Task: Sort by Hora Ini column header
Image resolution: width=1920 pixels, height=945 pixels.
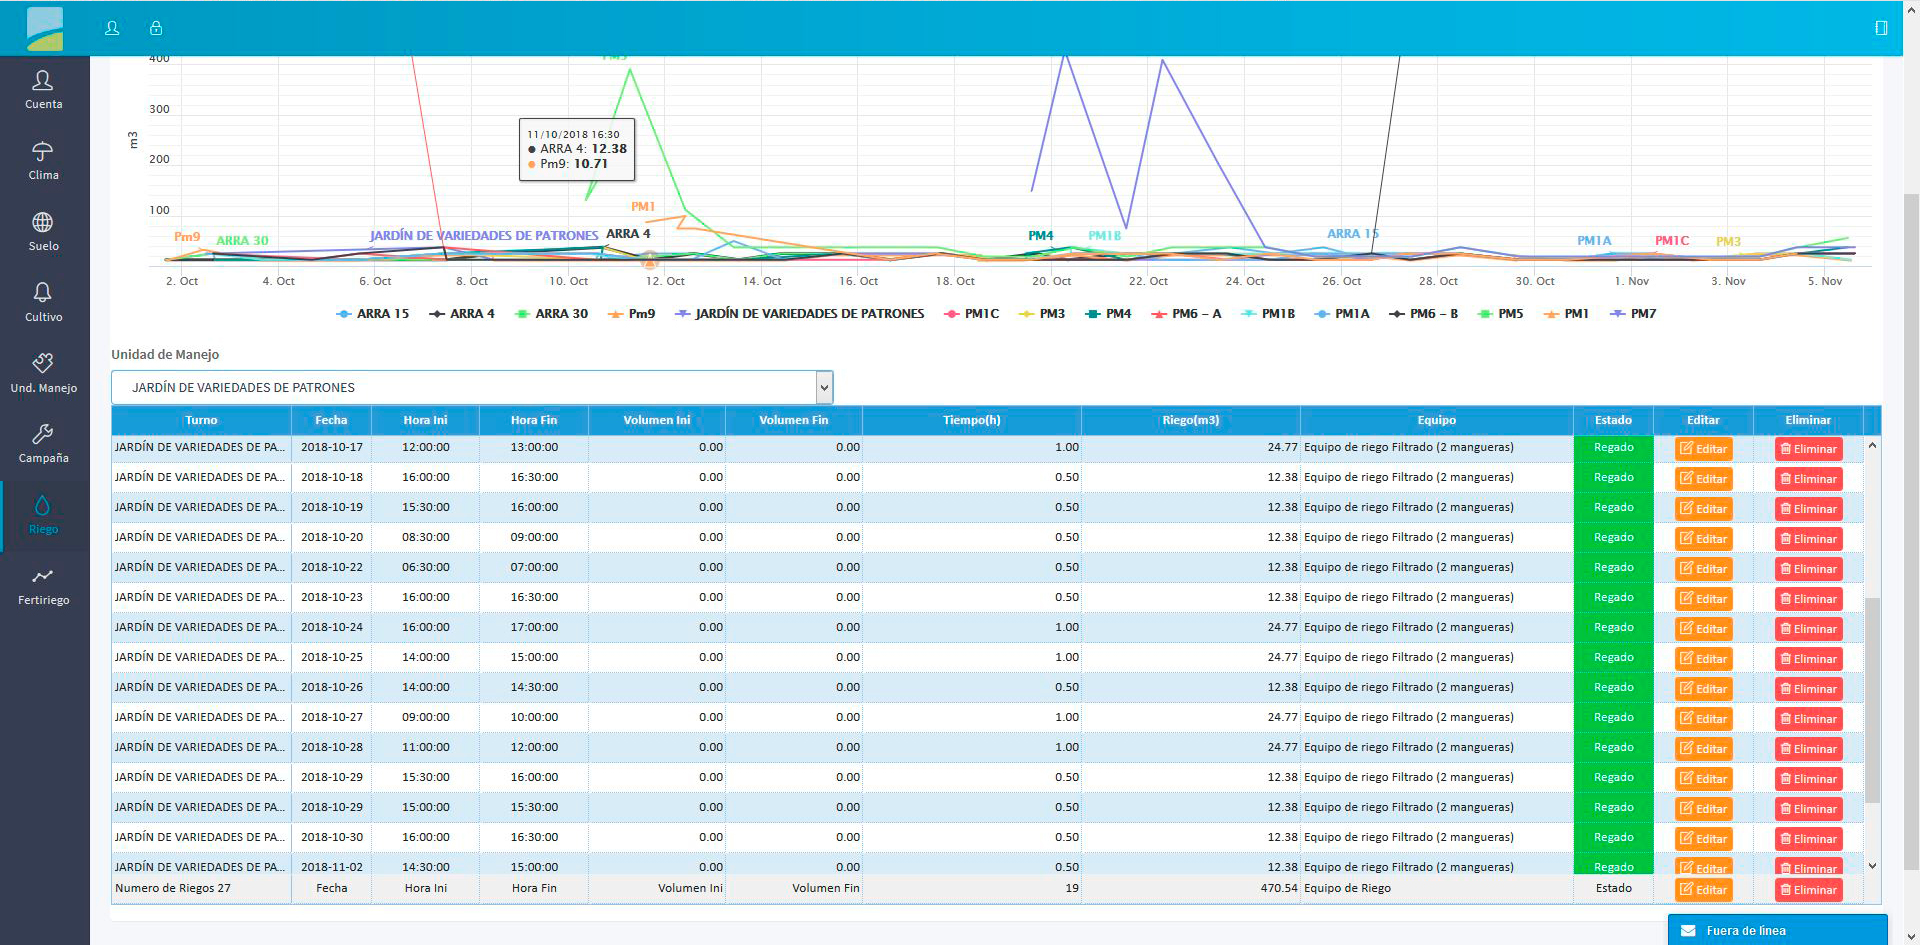Action: 425,420
